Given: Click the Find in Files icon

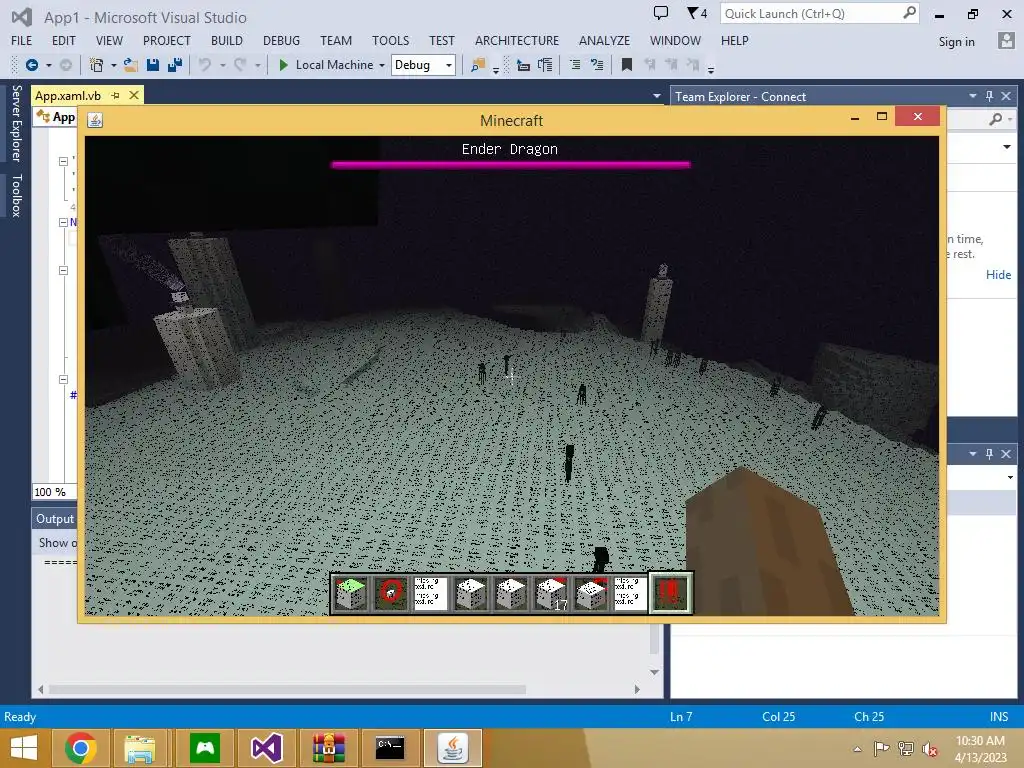Looking at the screenshot, I should [478, 65].
